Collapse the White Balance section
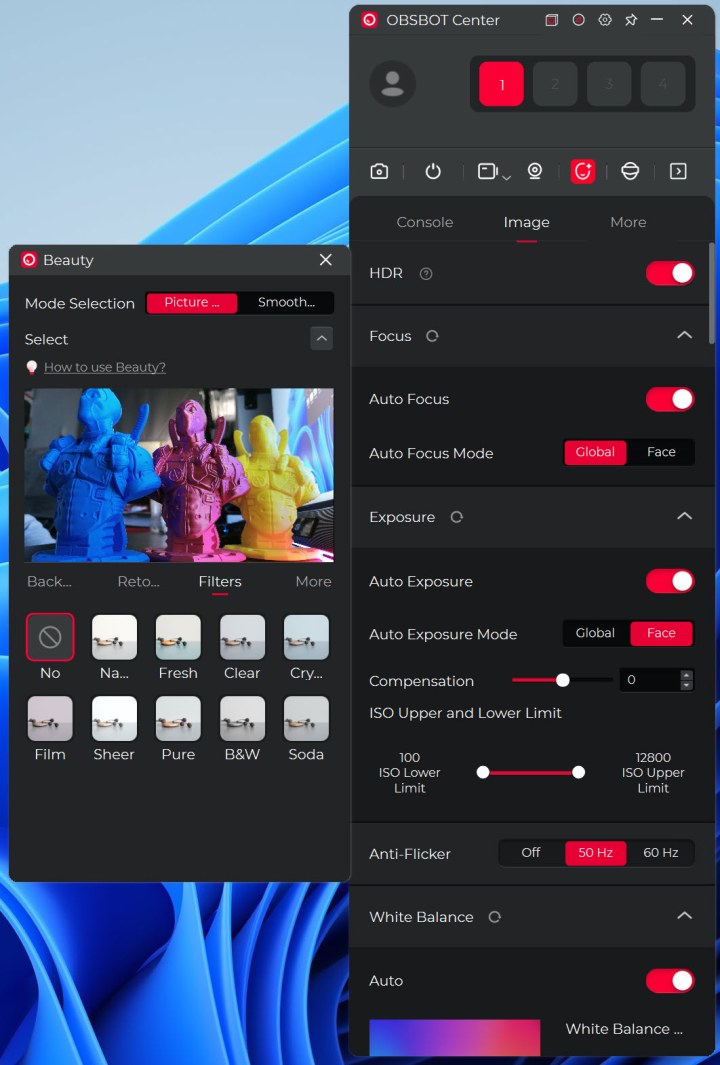This screenshot has width=720, height=1065. click(684, 916)
